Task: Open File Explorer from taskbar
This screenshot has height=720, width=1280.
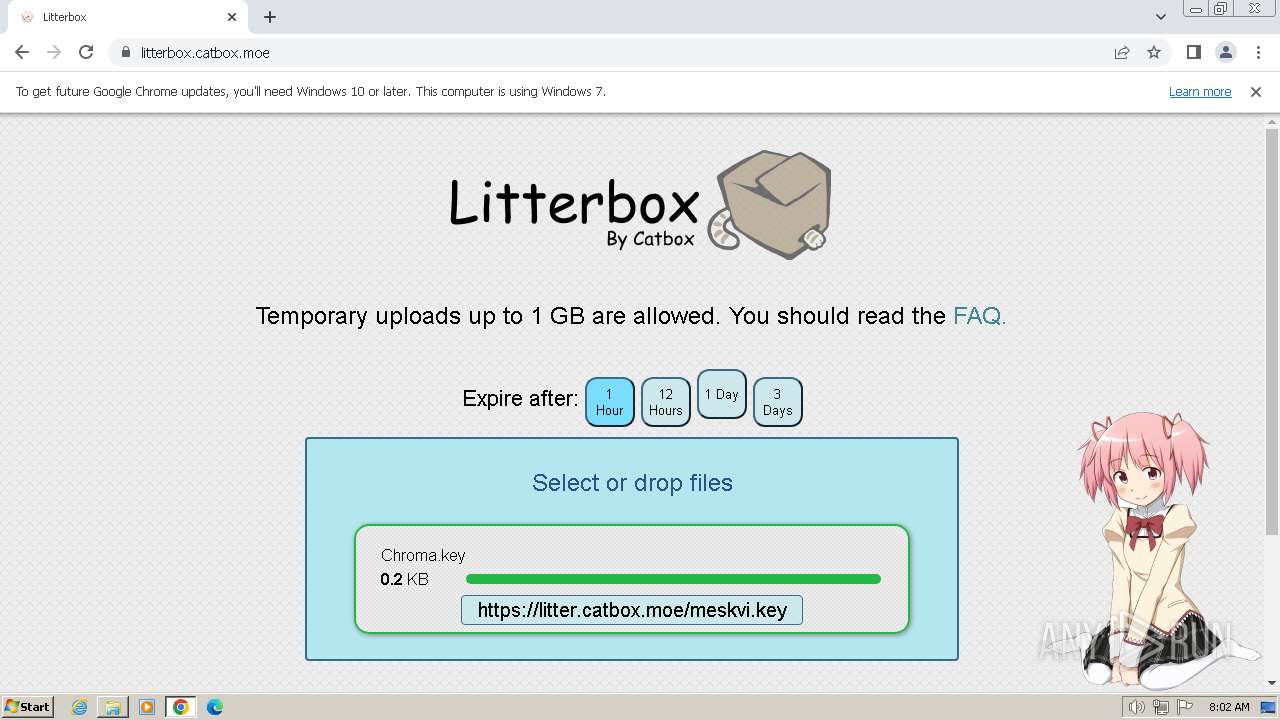Action: coord(113,707)
